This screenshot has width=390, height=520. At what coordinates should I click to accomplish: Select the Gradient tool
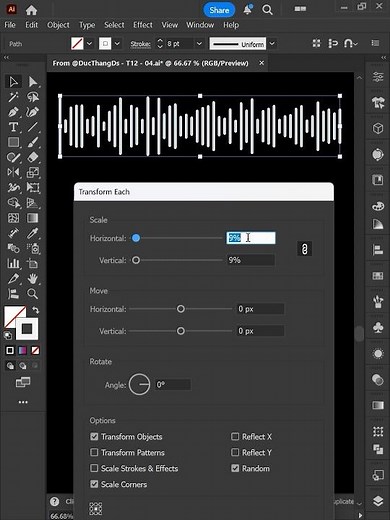point(33,218)
